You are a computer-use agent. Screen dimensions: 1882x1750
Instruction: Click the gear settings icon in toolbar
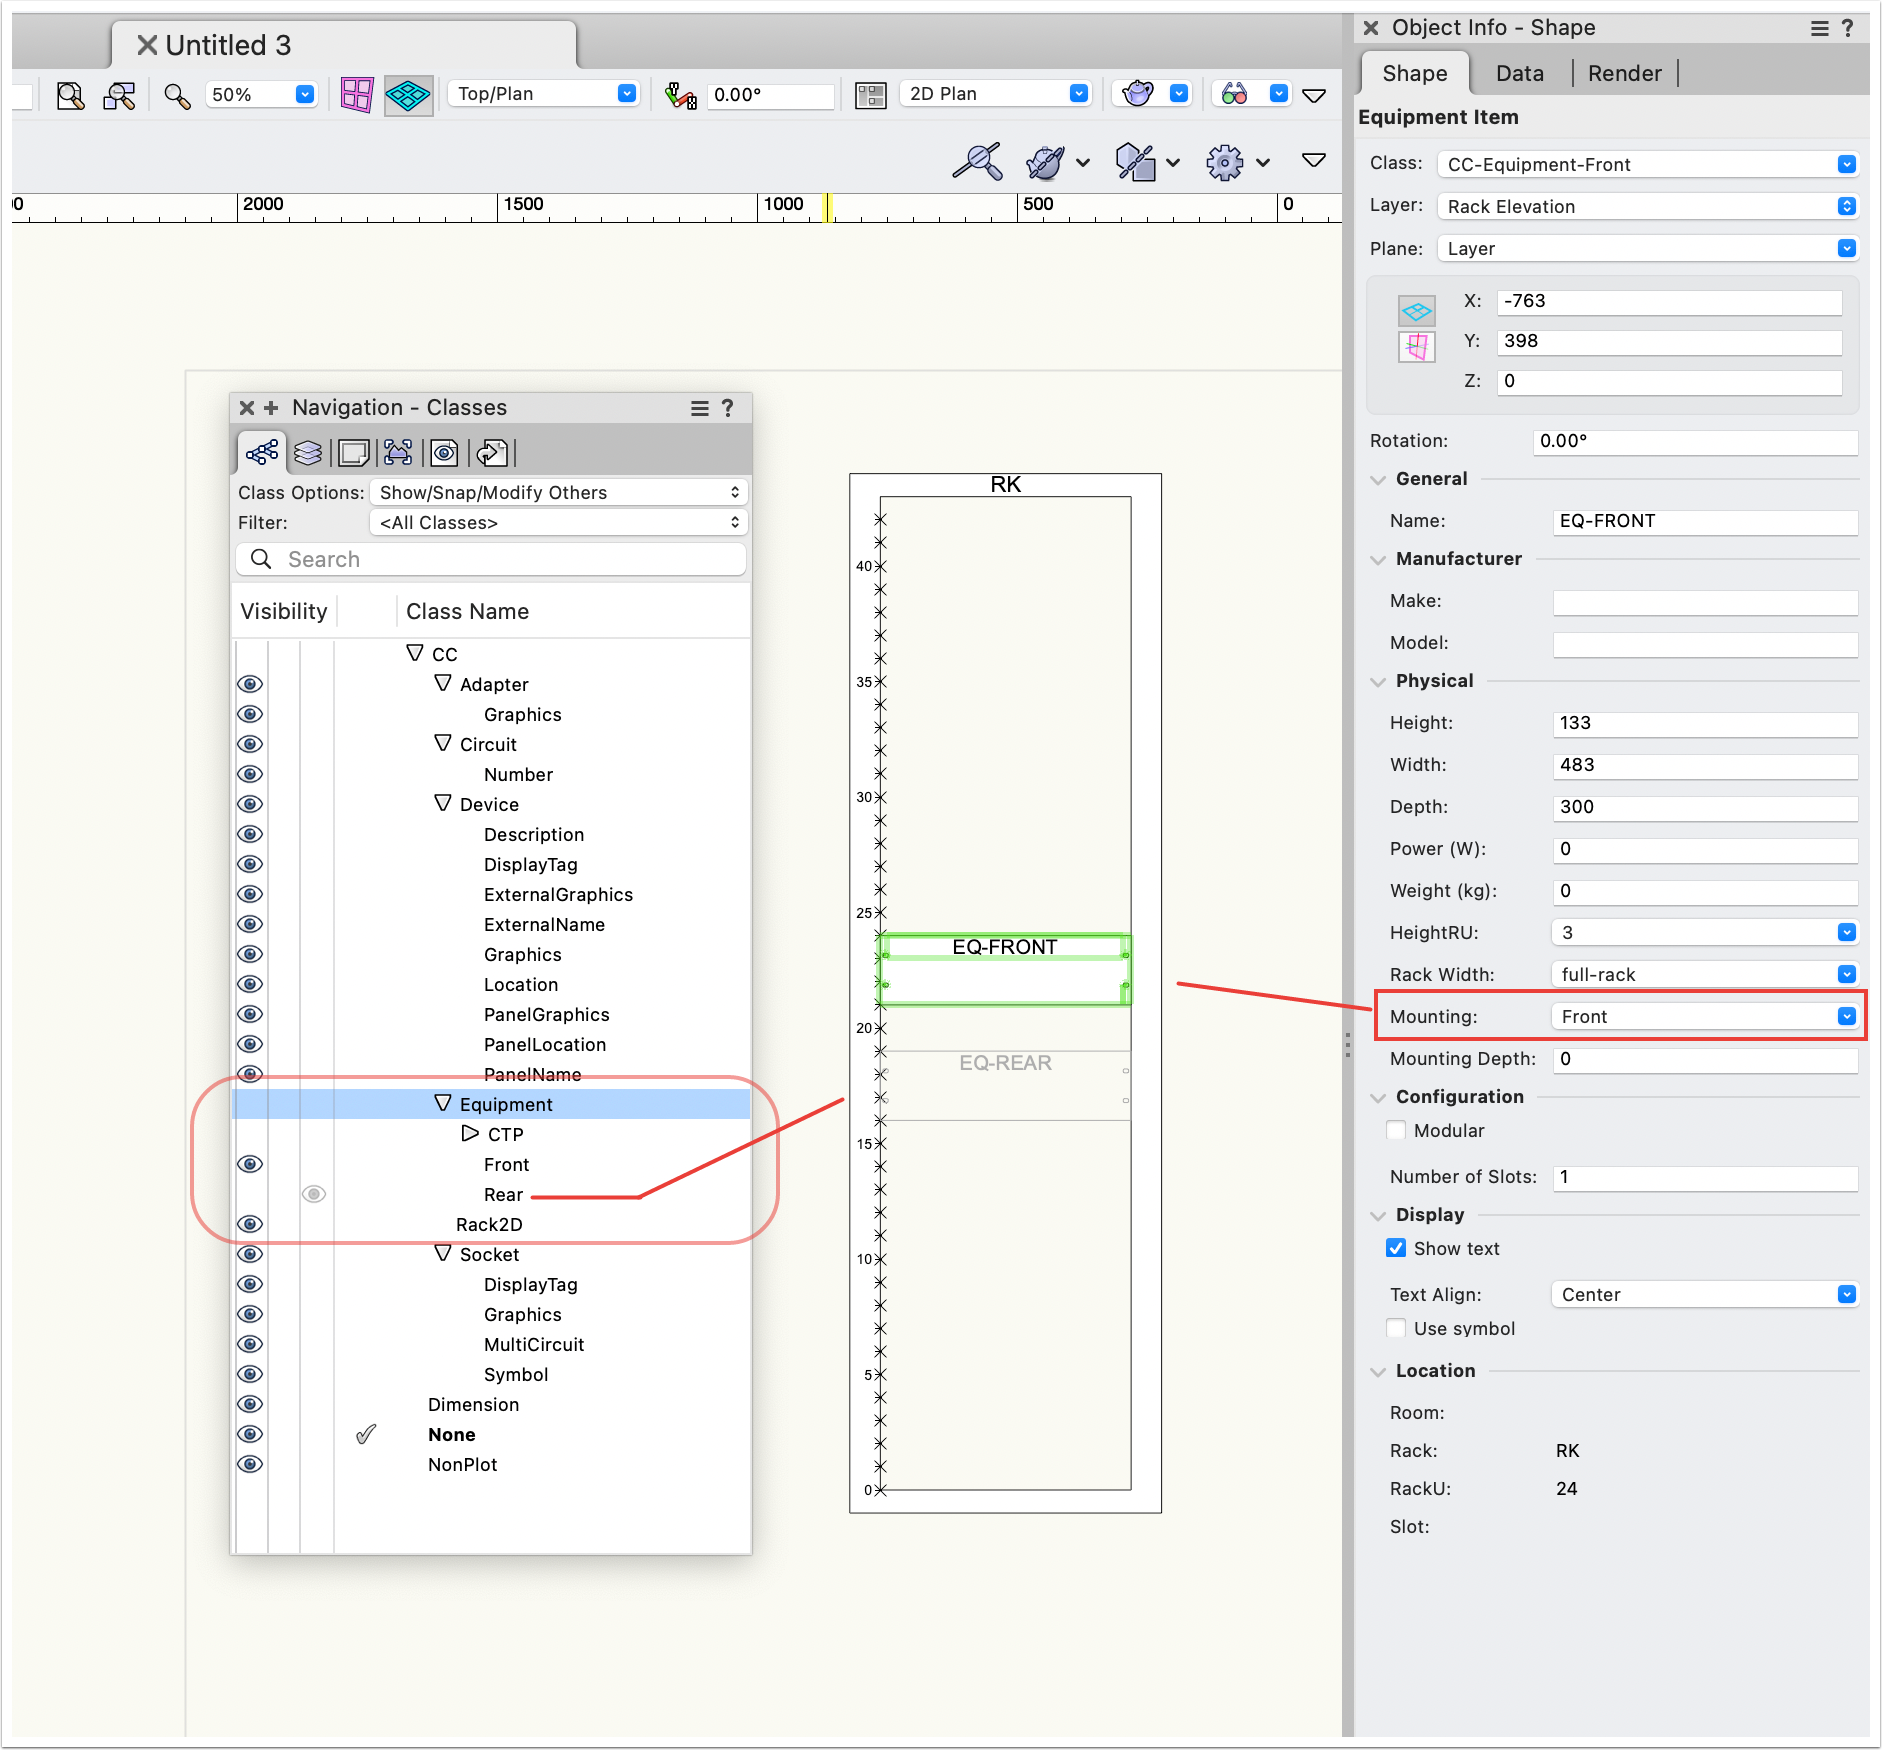tap(1224, 162)
